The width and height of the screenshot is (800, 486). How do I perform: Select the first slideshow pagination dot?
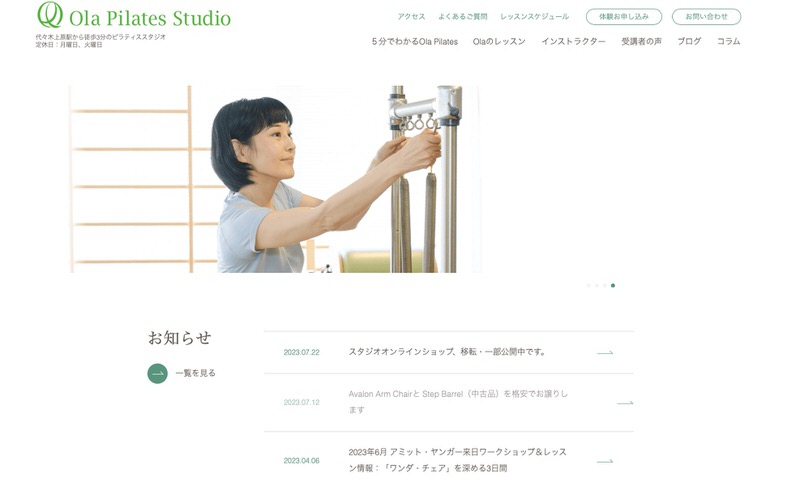point(588,286)
